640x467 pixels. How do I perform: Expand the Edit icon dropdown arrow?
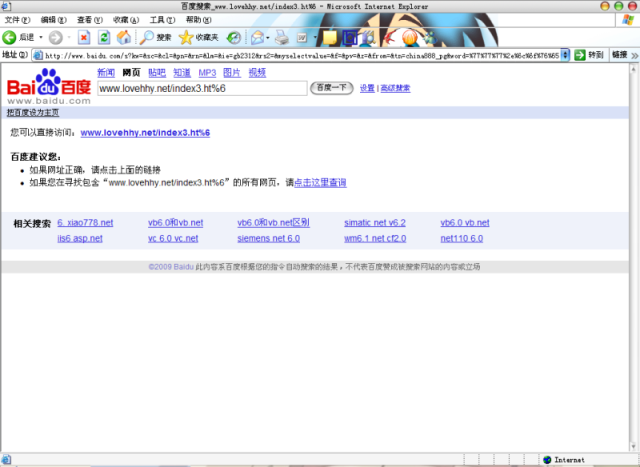tap(315, 38)
